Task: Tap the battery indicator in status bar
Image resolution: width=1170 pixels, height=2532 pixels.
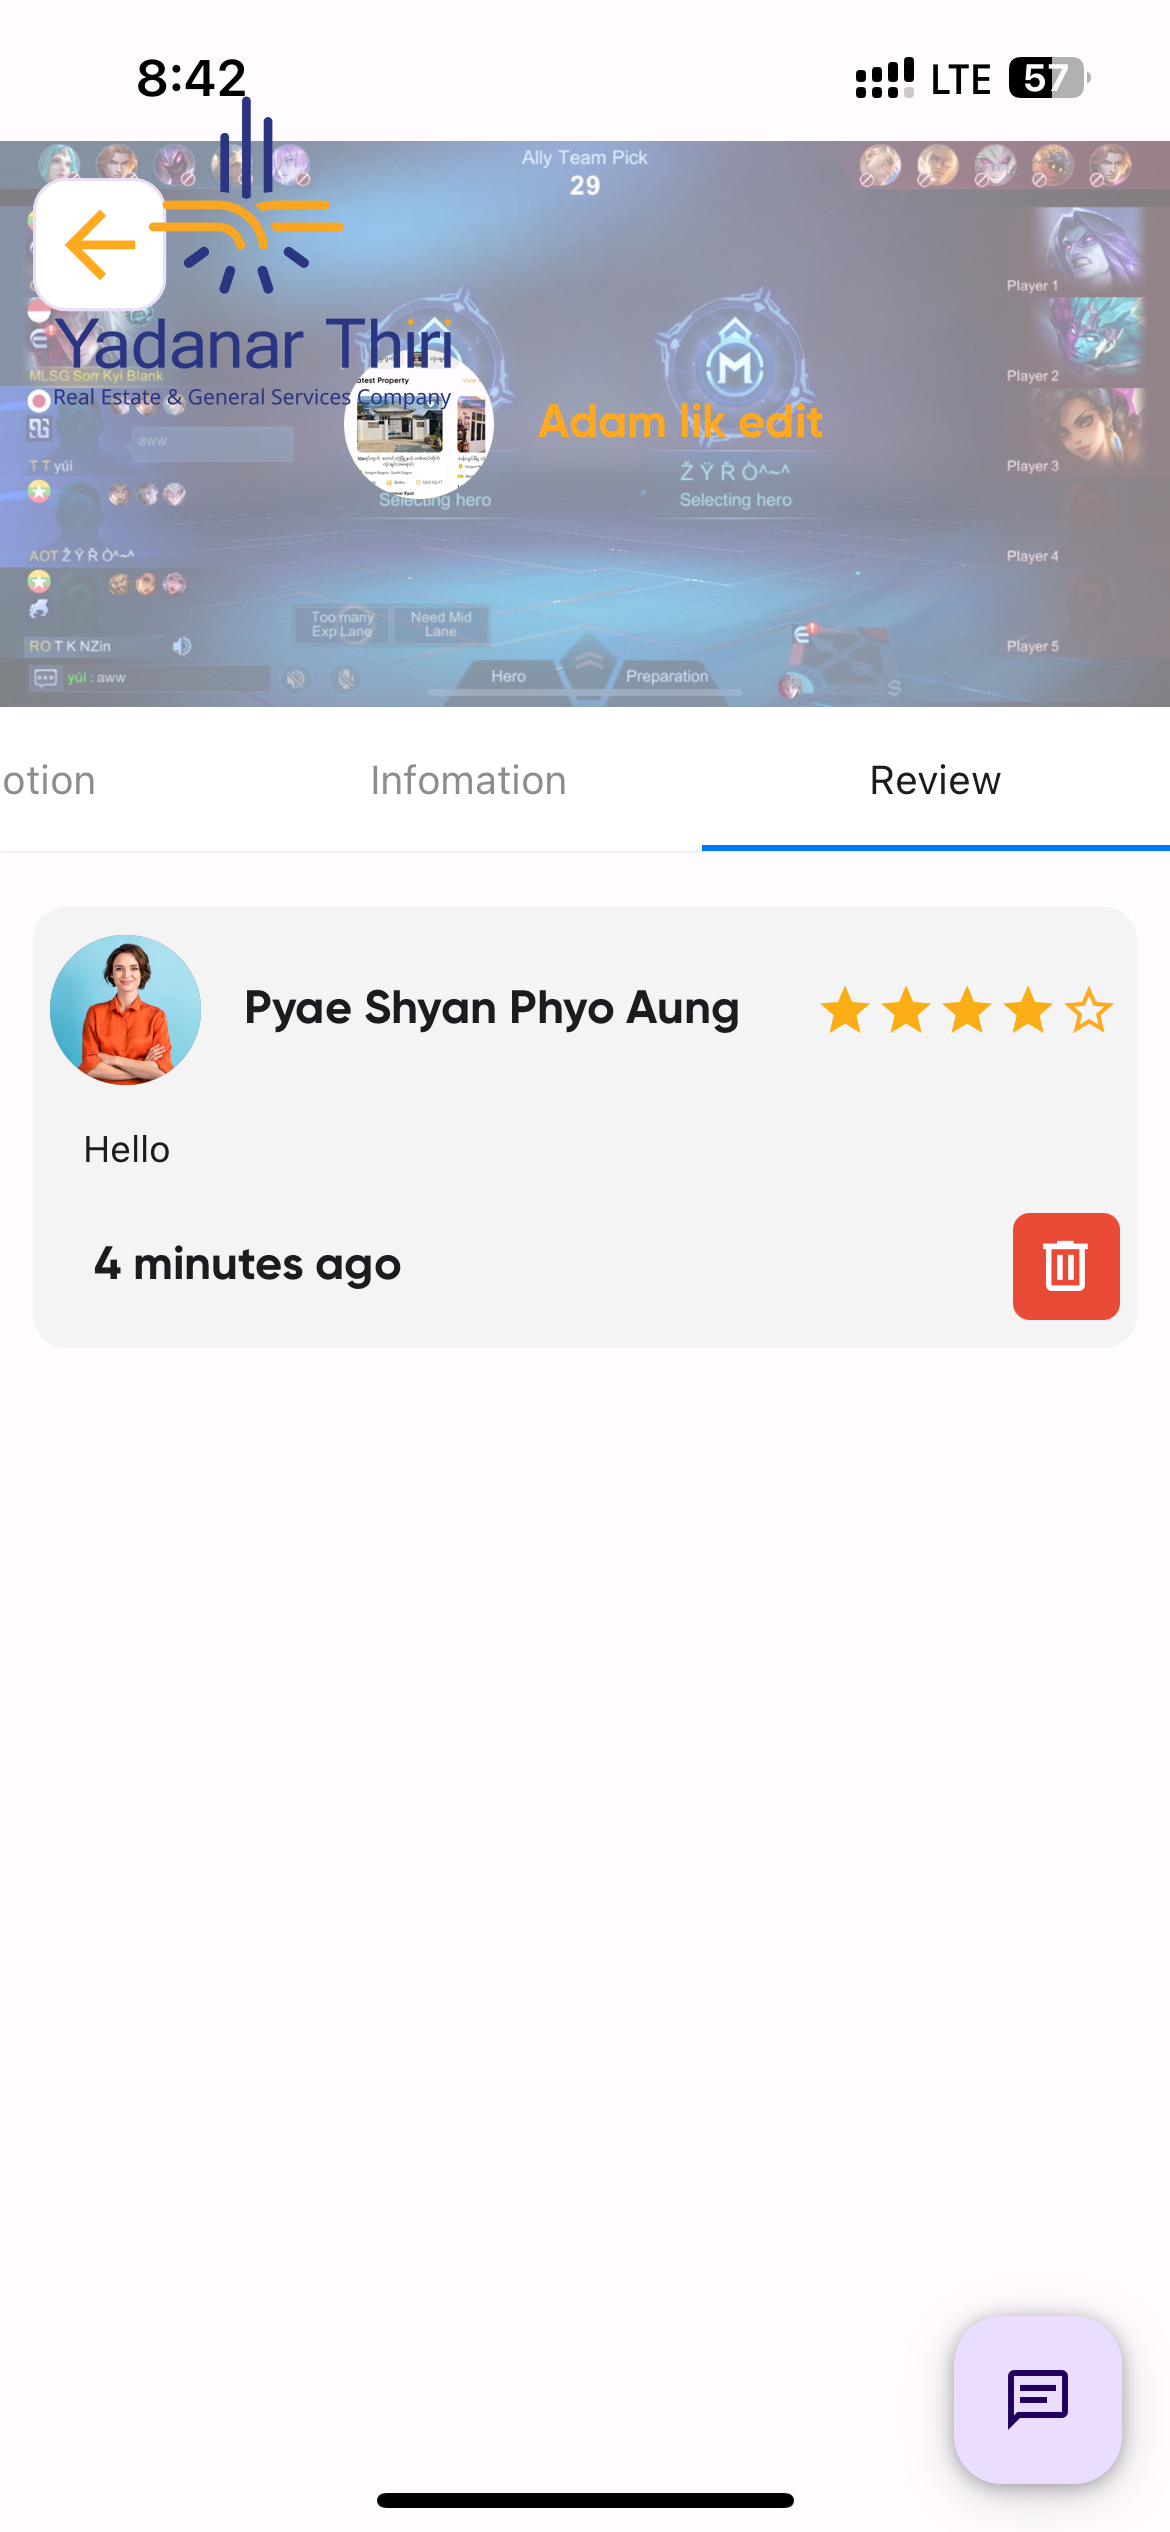Action: click(1047, 78)
